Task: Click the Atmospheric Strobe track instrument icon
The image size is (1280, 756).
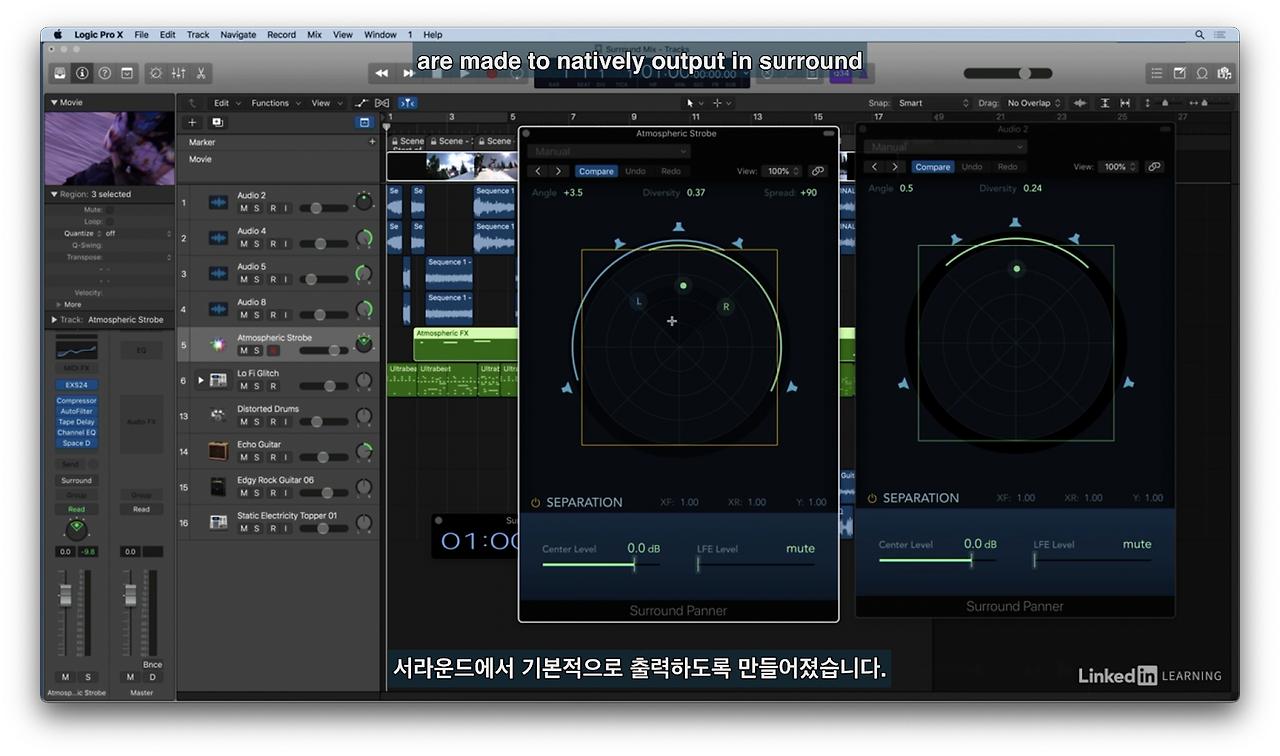Action: (218, 345)
